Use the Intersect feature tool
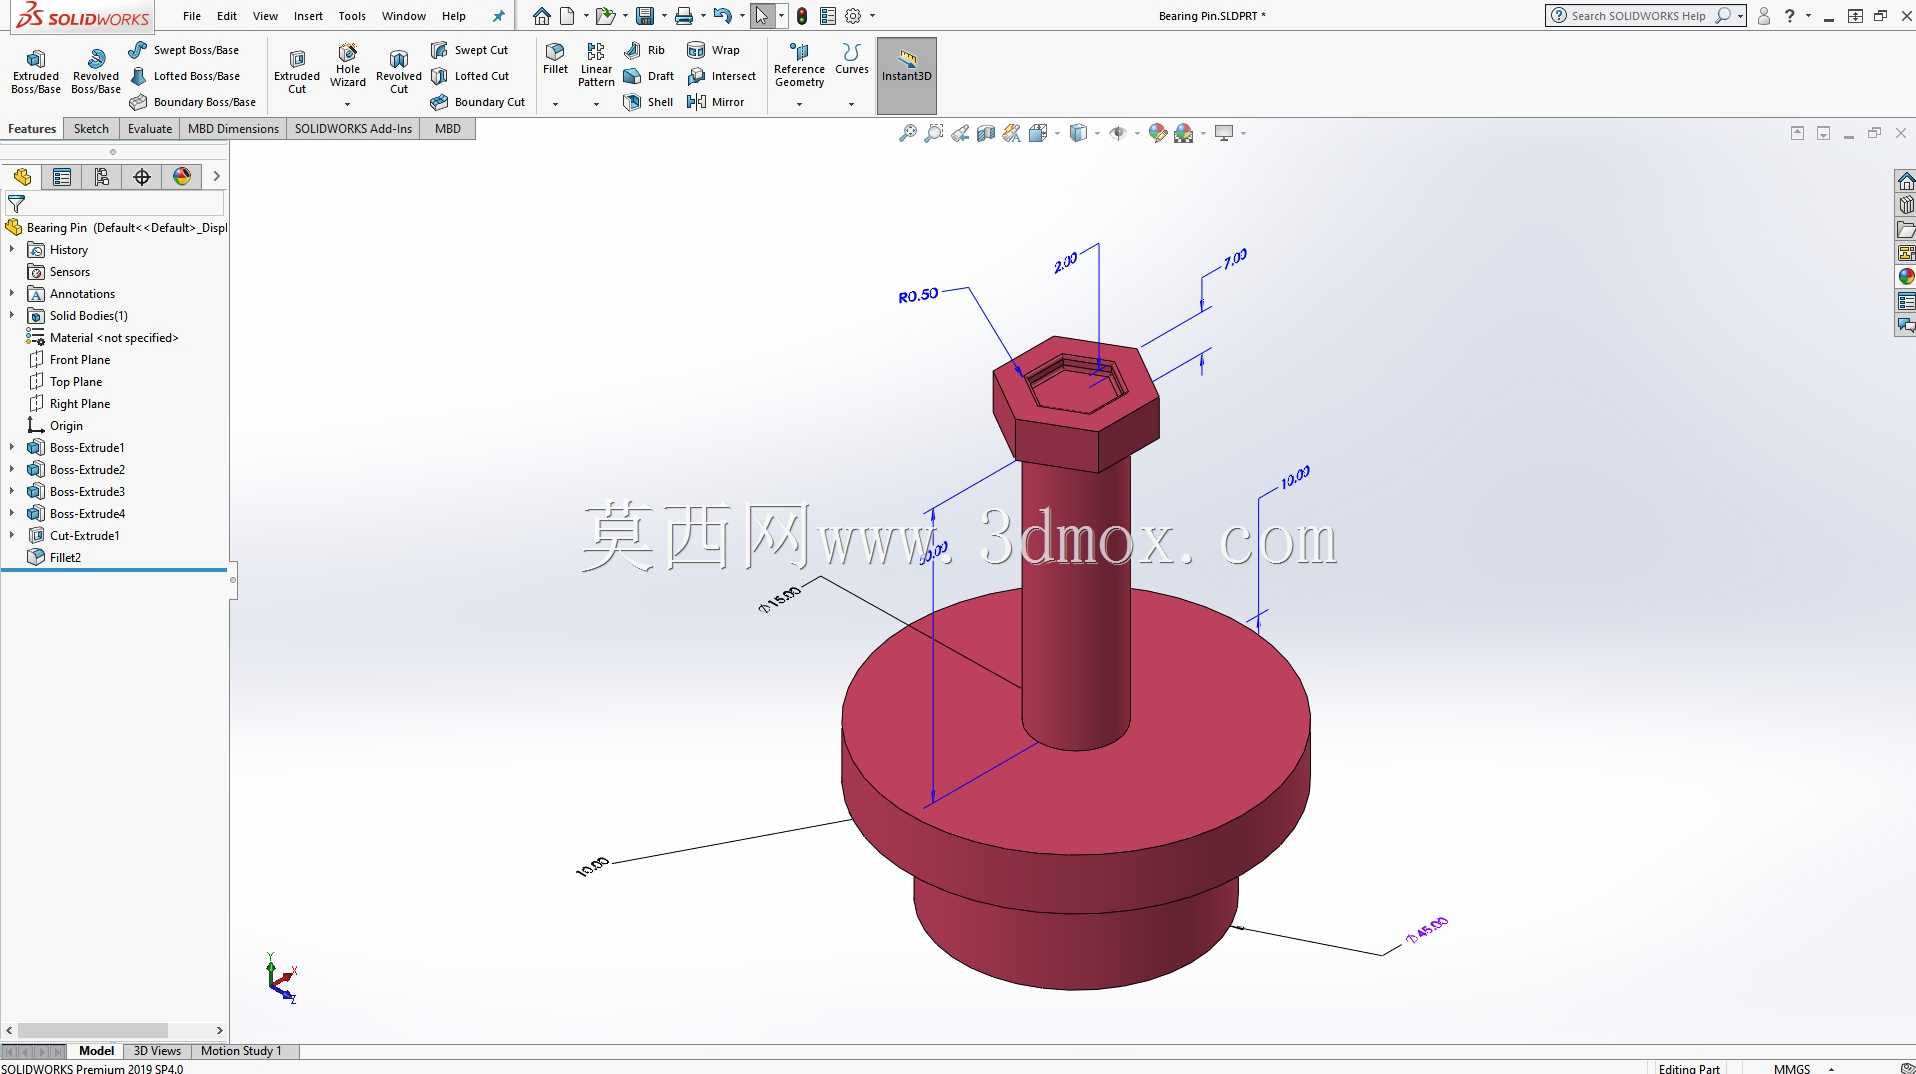This screenshot has height=1074, width=1916. pyautogui.click(x=721, y=76)
